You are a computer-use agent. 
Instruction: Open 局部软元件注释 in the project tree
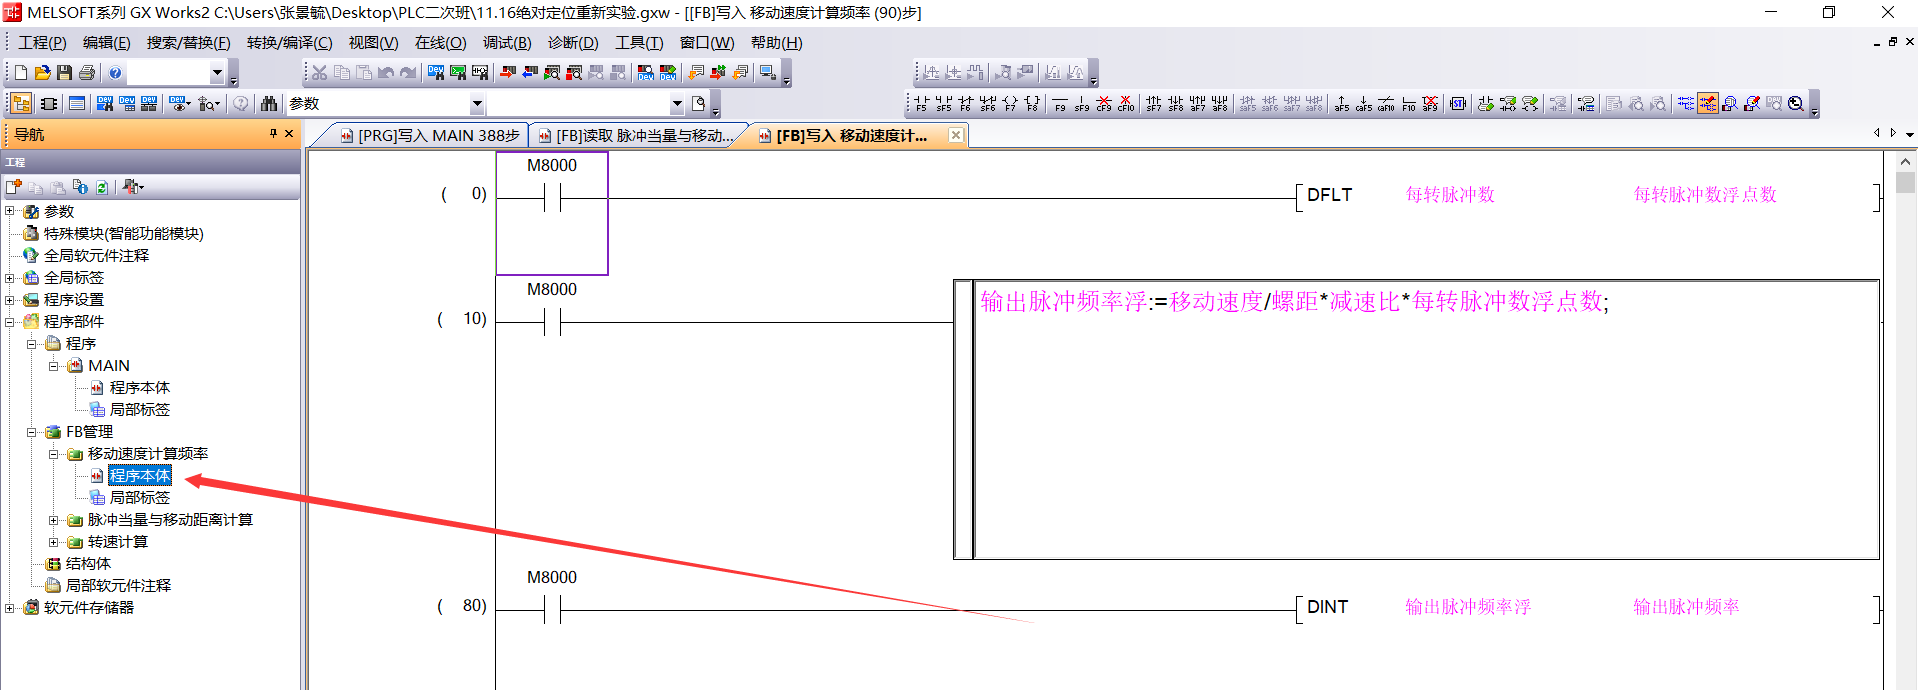pyautogui.click(x=118, y=586)
